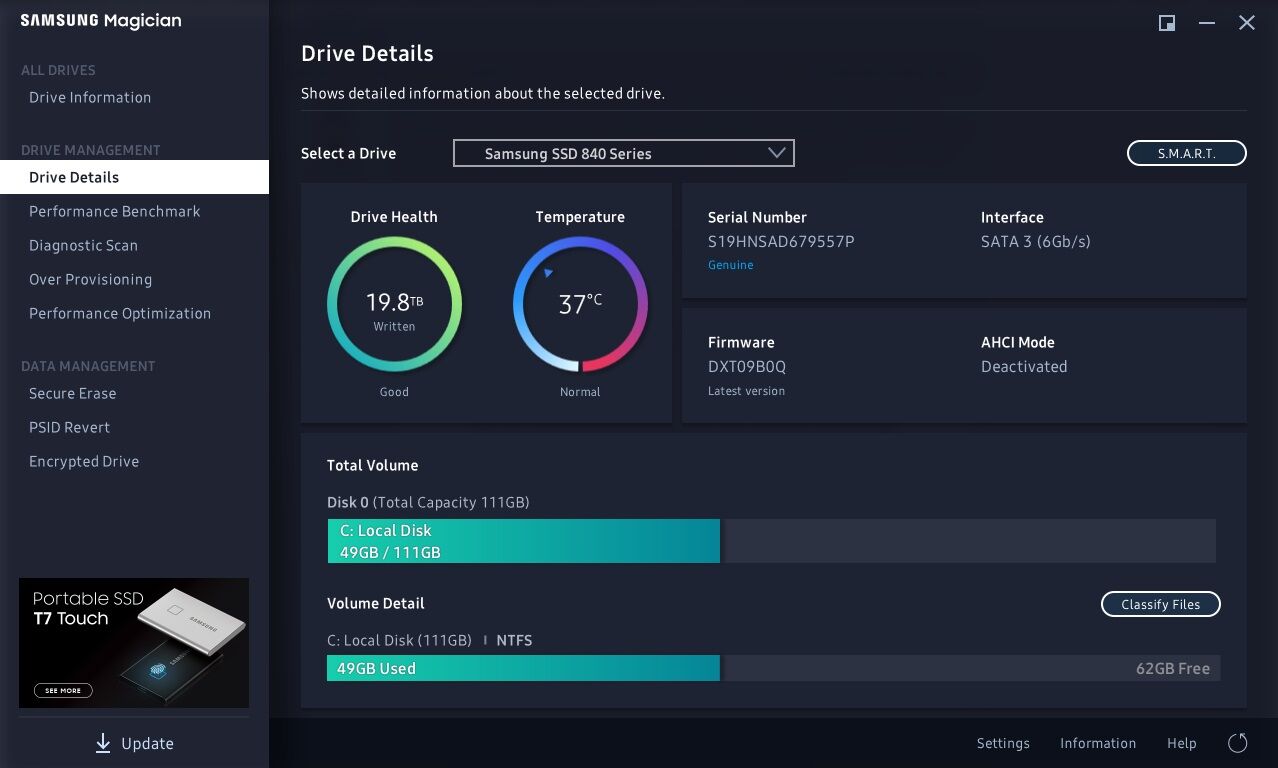Click the S.M.A.R.T. button
Viewport: 1278px width, 768px height.
[x=1187, y=153]
